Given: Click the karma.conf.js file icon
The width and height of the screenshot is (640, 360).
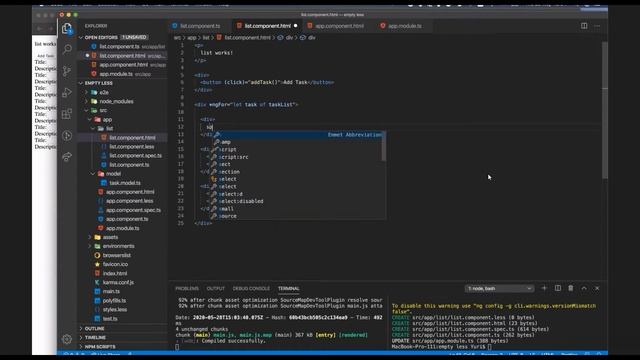Looking at the screenshot, I should point(97,282).
